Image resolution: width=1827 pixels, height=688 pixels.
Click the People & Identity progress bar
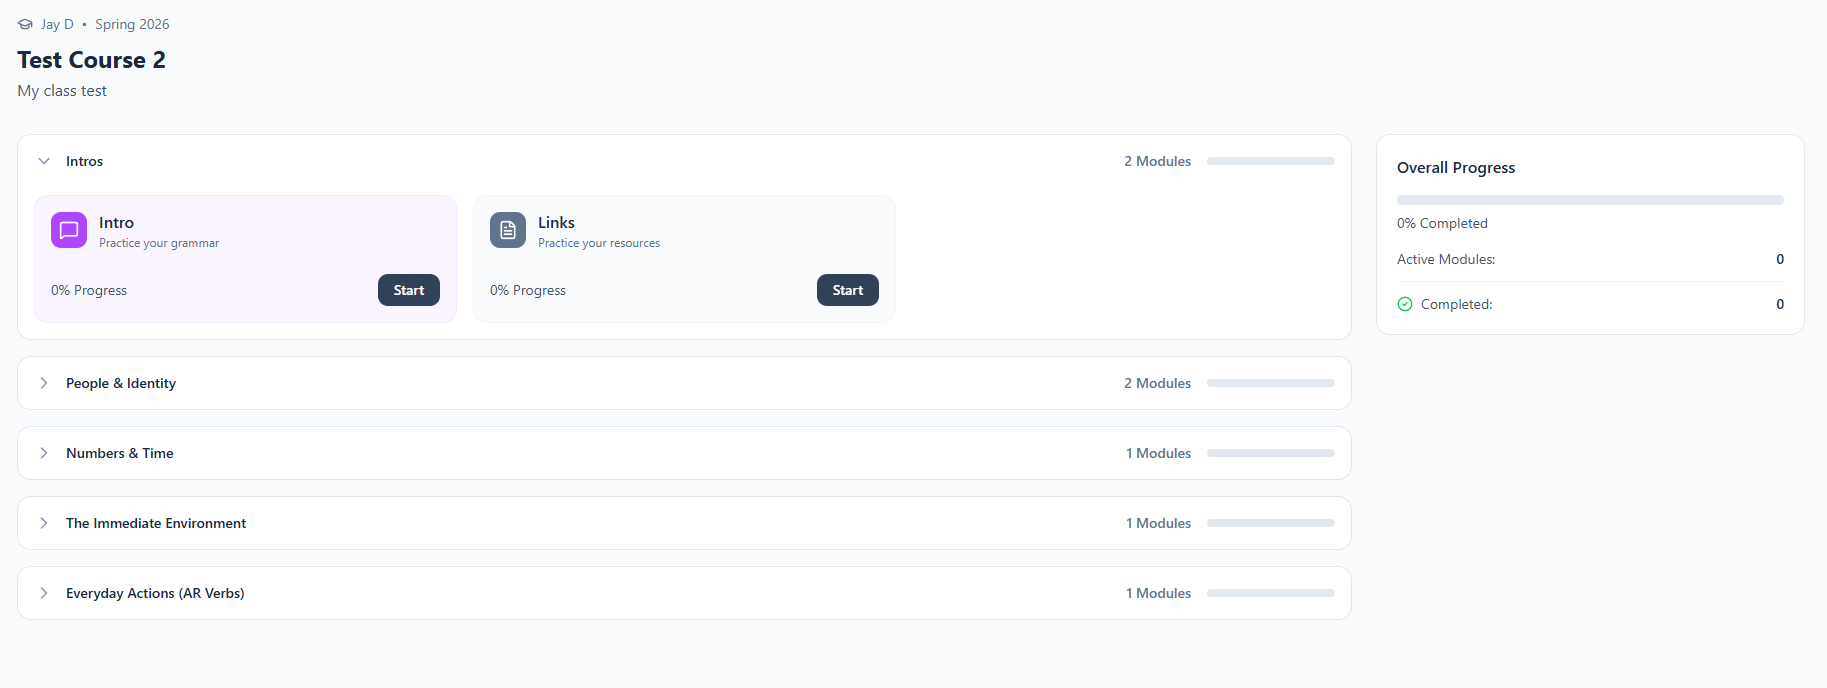click(x=1270, y=383)
